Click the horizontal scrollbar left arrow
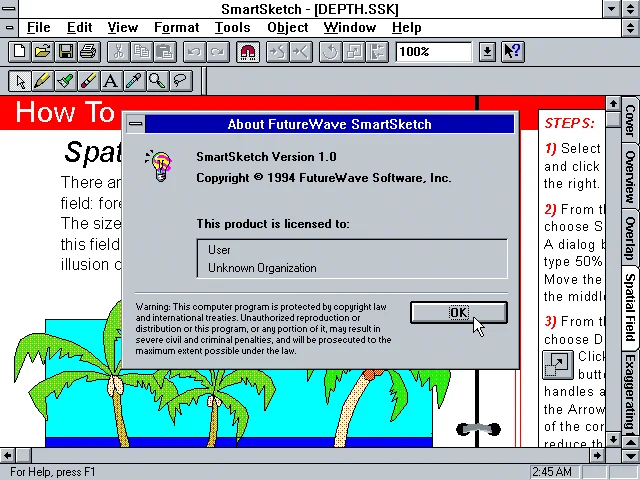Screen dimensions: 640x480 click(7, 455)
